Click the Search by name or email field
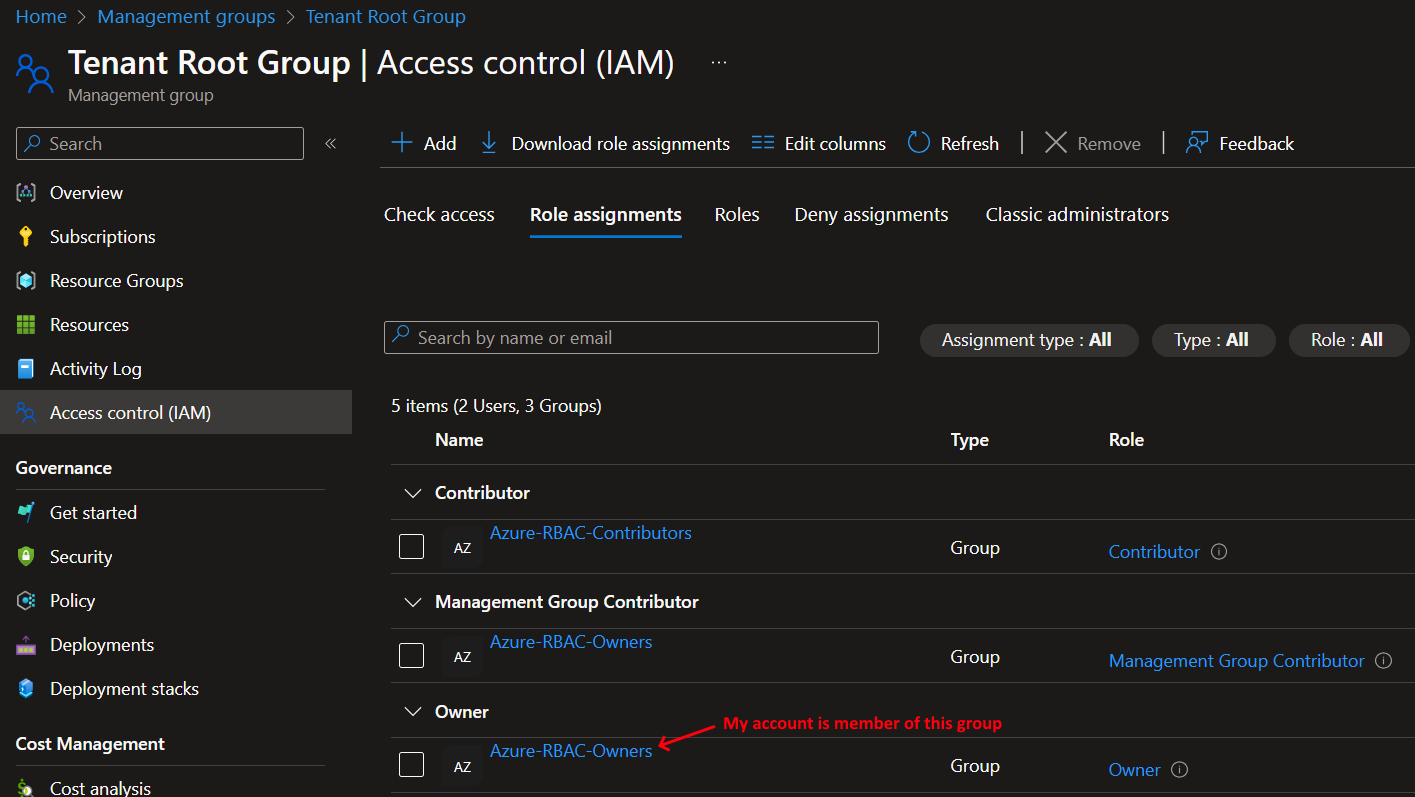 tap(631, 337)
